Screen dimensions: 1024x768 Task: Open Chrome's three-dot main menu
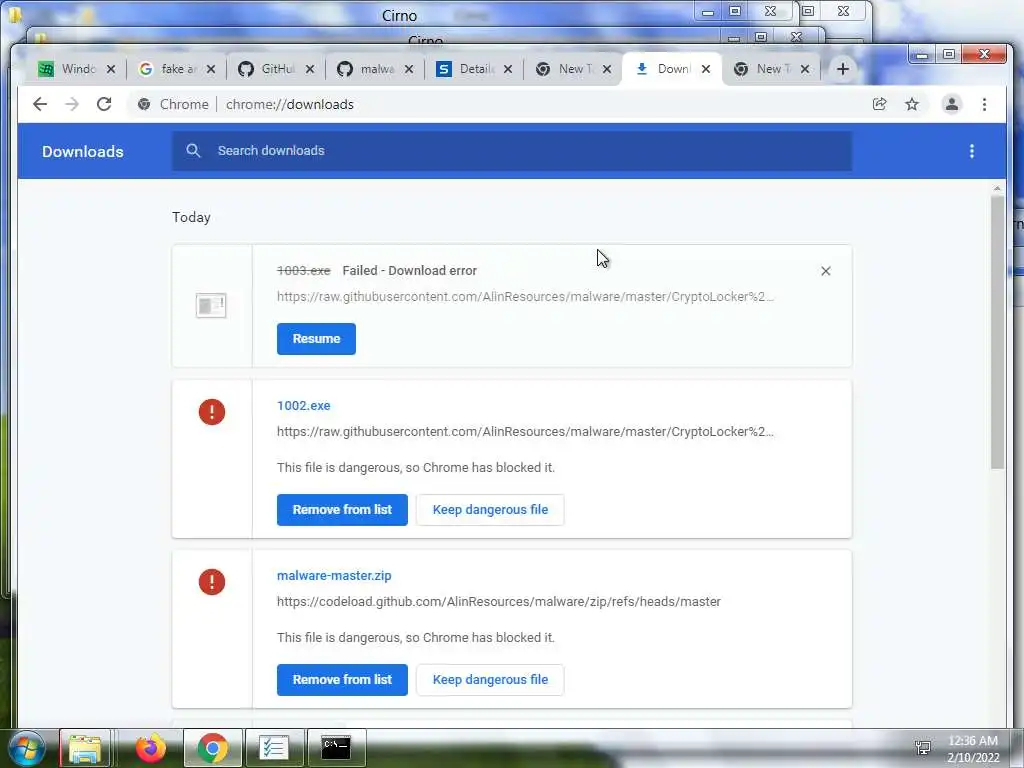click(x=984, y=104)
